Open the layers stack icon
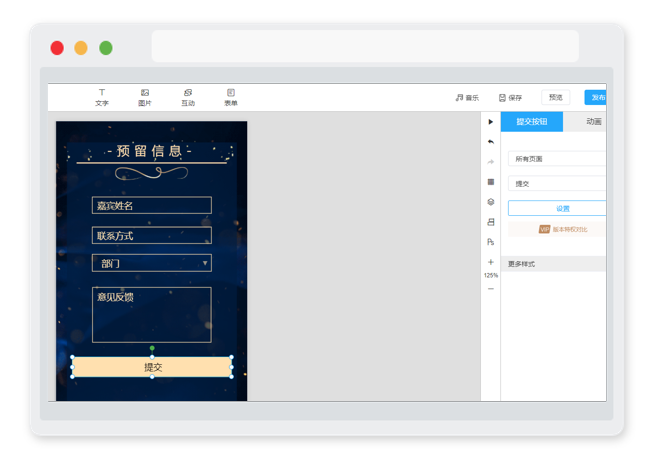The image size is (660, 460). tap(490, 202)
